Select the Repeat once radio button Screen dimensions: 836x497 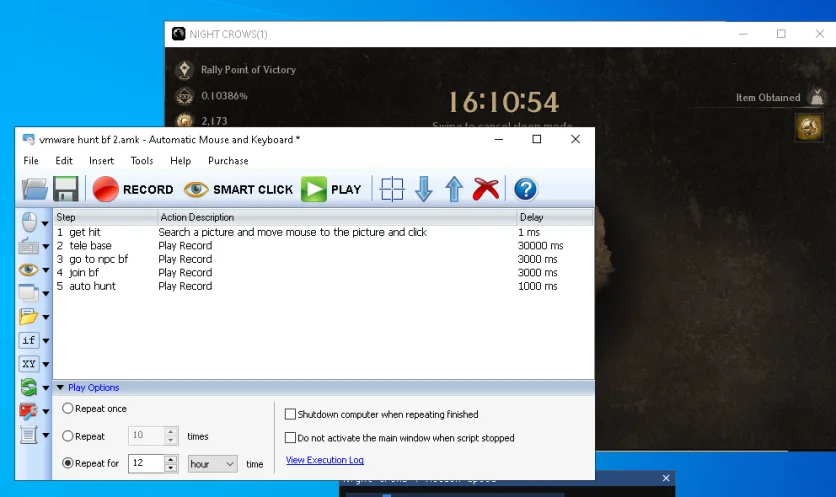pyautogui.click(x=68, y=408)
